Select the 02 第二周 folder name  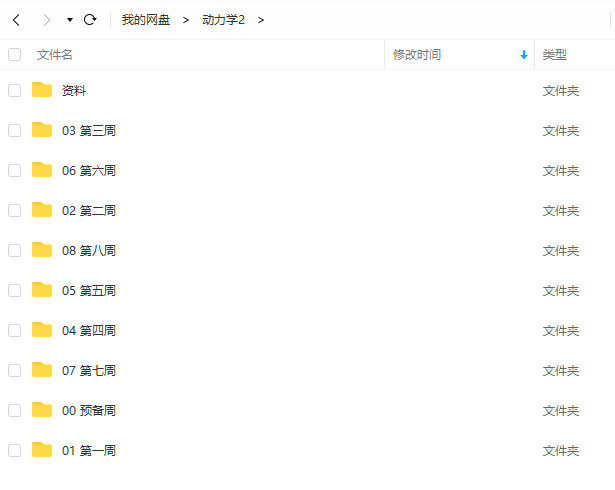coord(89,211)
